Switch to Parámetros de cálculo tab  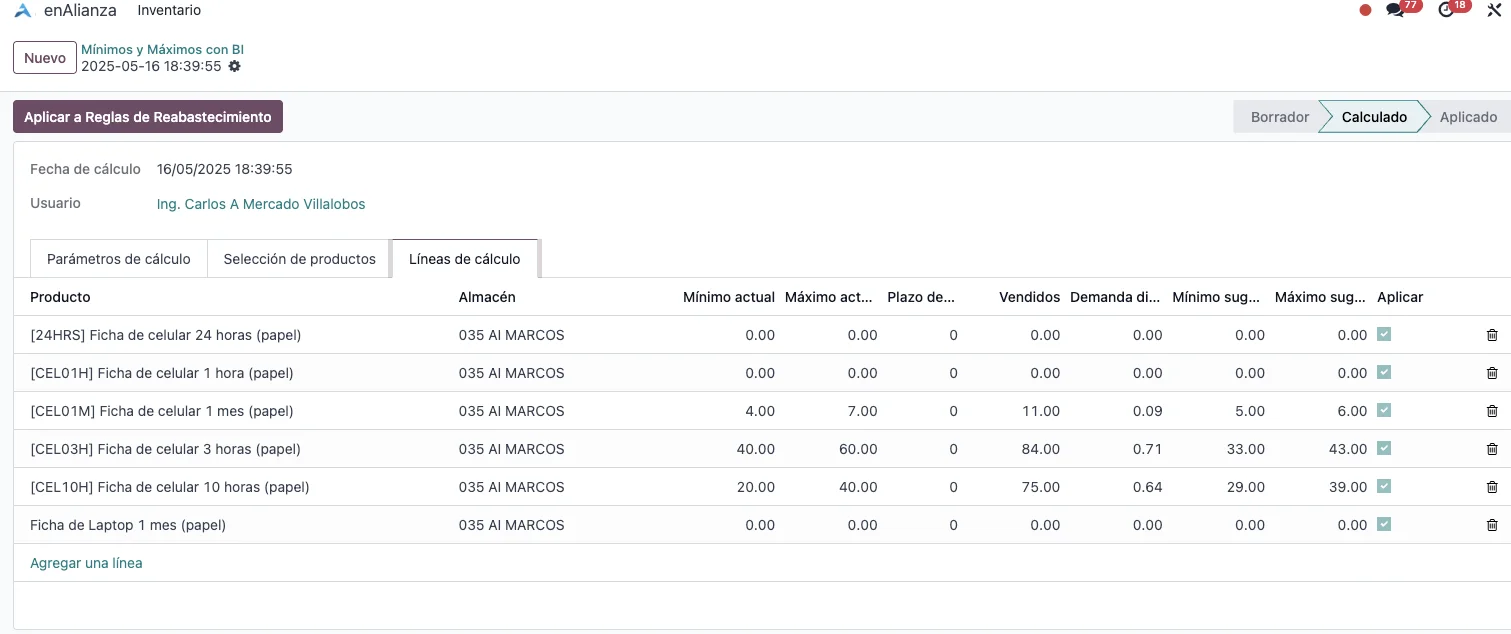click(118, 259)
